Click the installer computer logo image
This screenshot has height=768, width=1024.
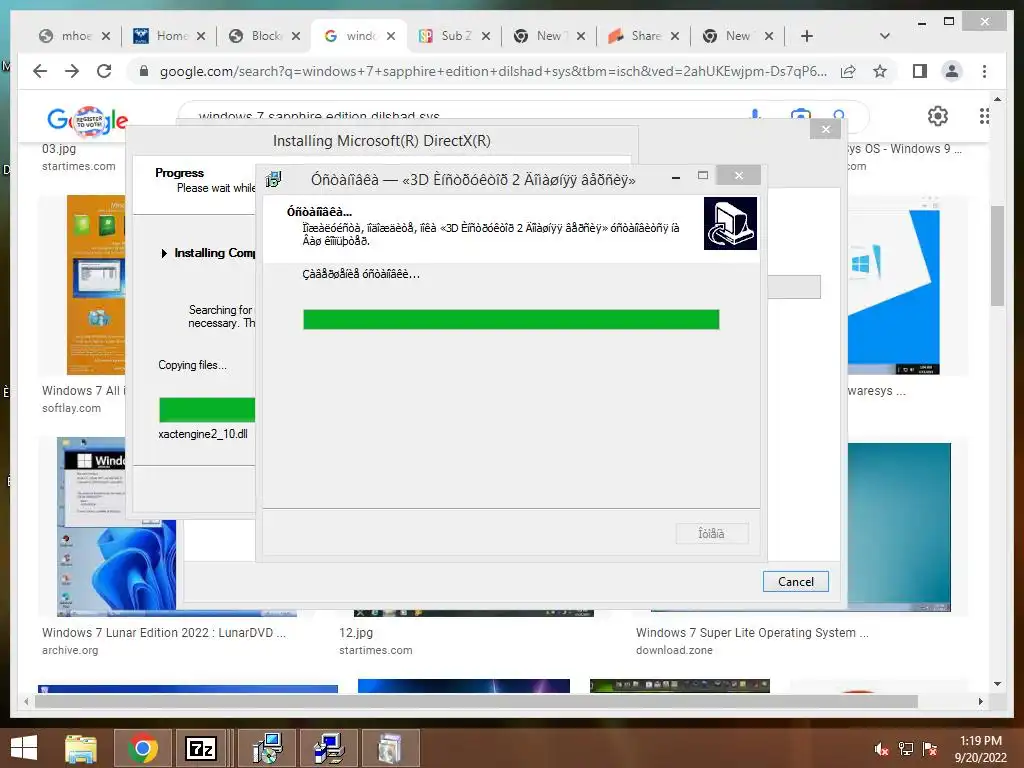click(x=730, y=223)
